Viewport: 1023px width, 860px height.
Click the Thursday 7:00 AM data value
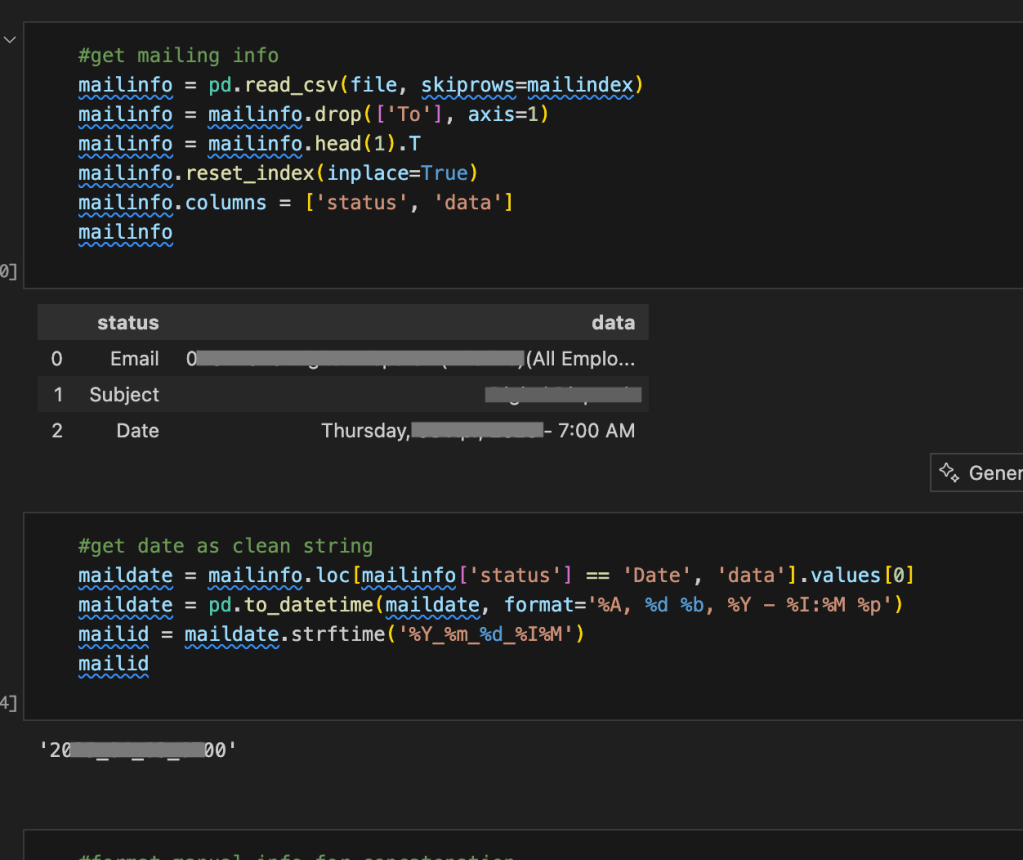pos(477,431)
